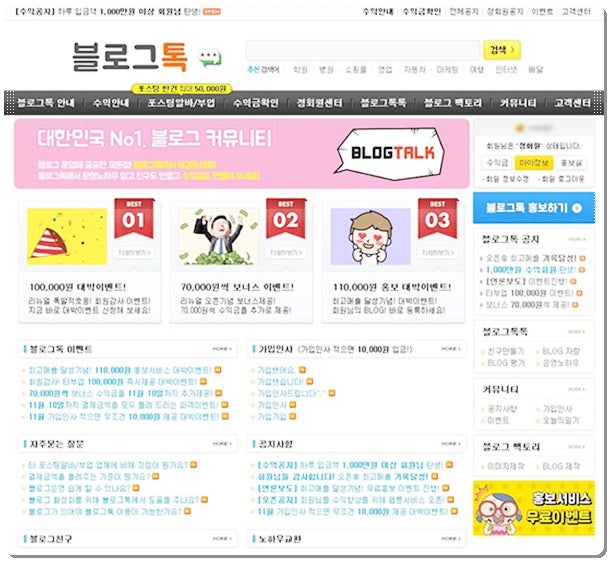Screen dimensions: 610x561
Task: Expand MORE beside 블로그톡 이벤트 section
Action: coord(222,349)
